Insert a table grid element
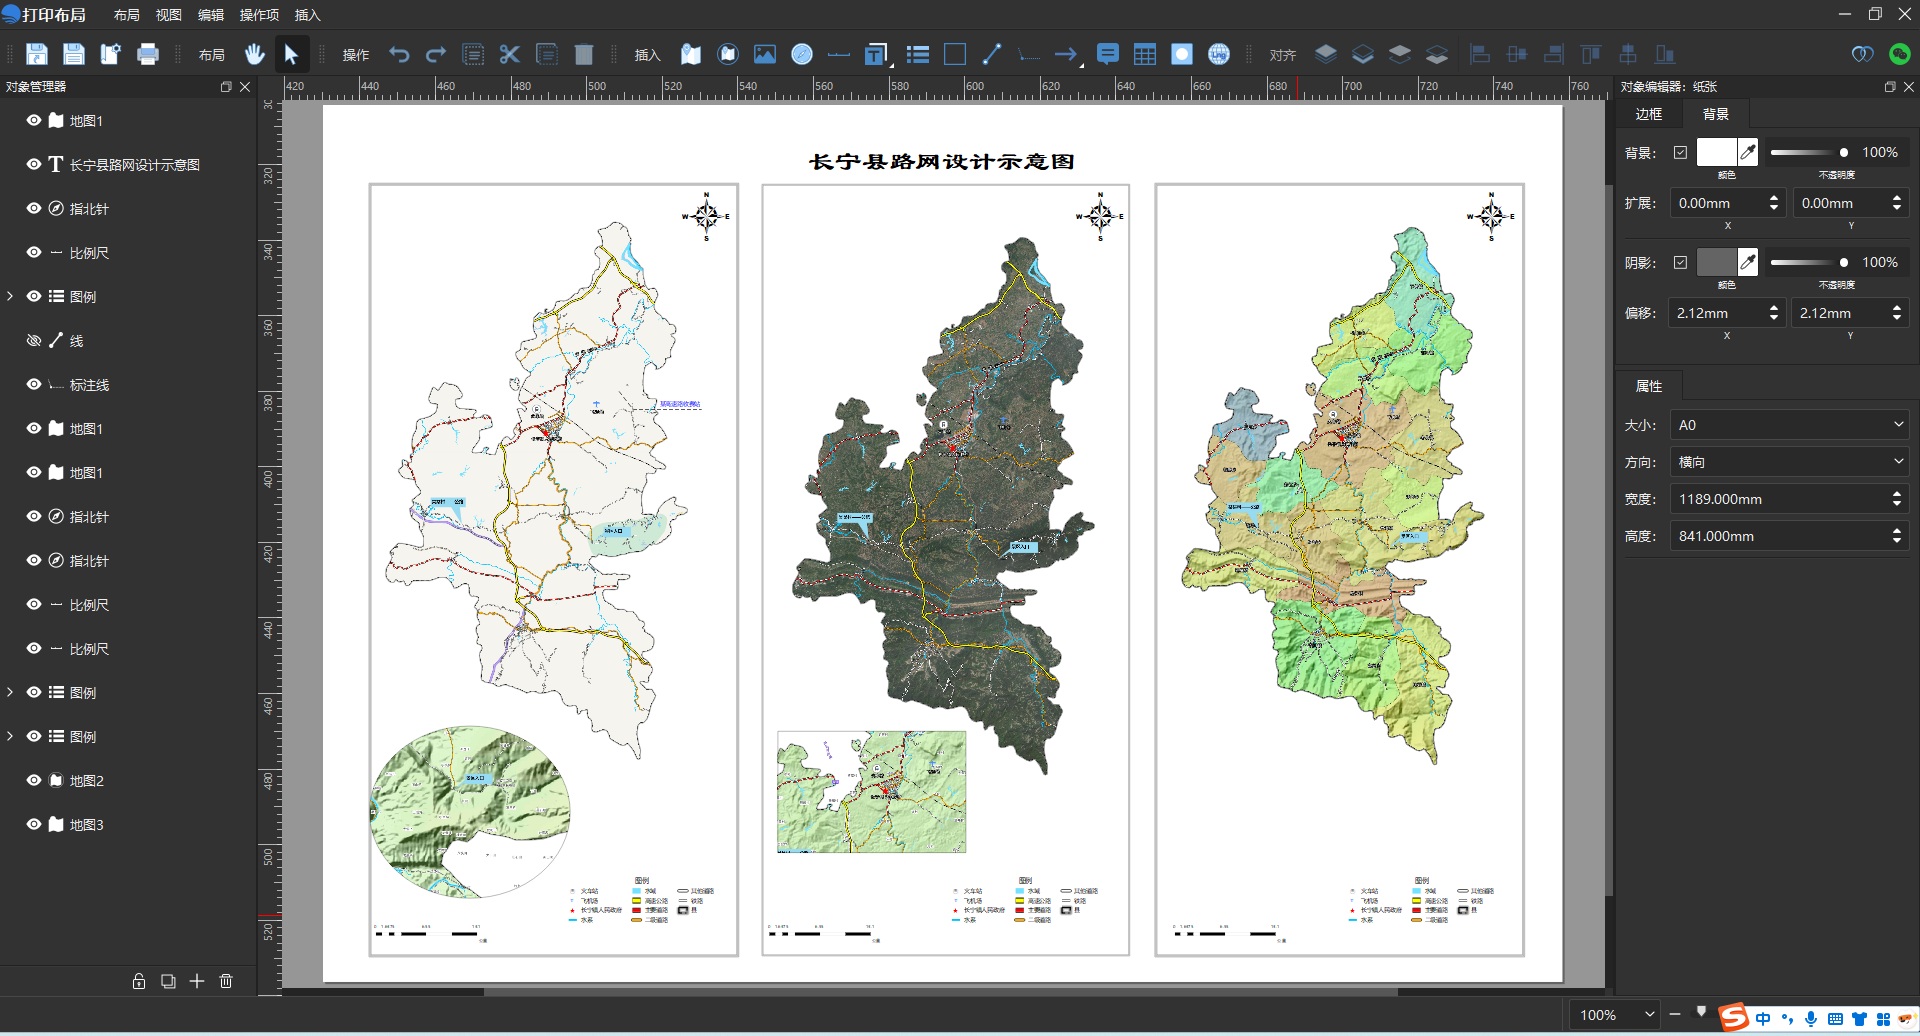Image resolution: width=1920 pixels, height=1036 pixels. (x=1145, y=55)
